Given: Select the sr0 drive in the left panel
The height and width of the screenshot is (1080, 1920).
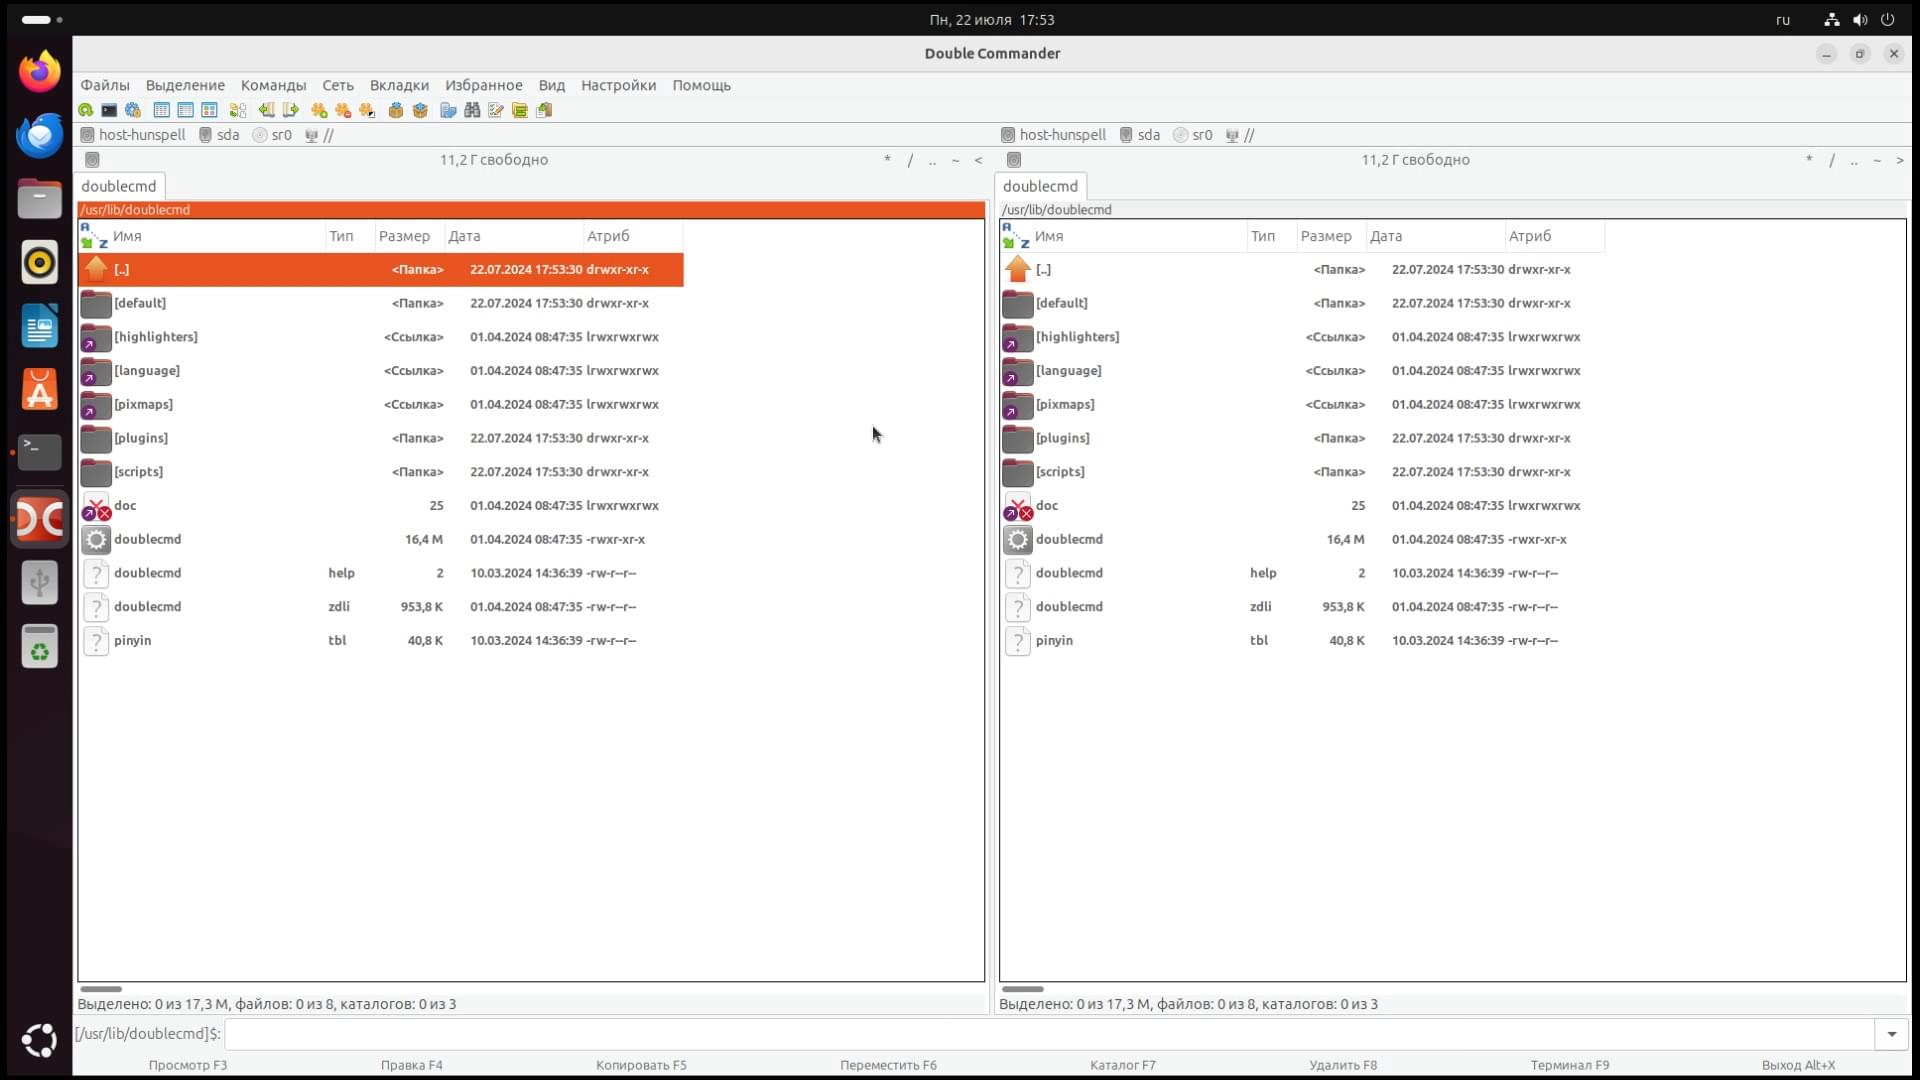Looking at the screenshot, I should coord(272,135).
